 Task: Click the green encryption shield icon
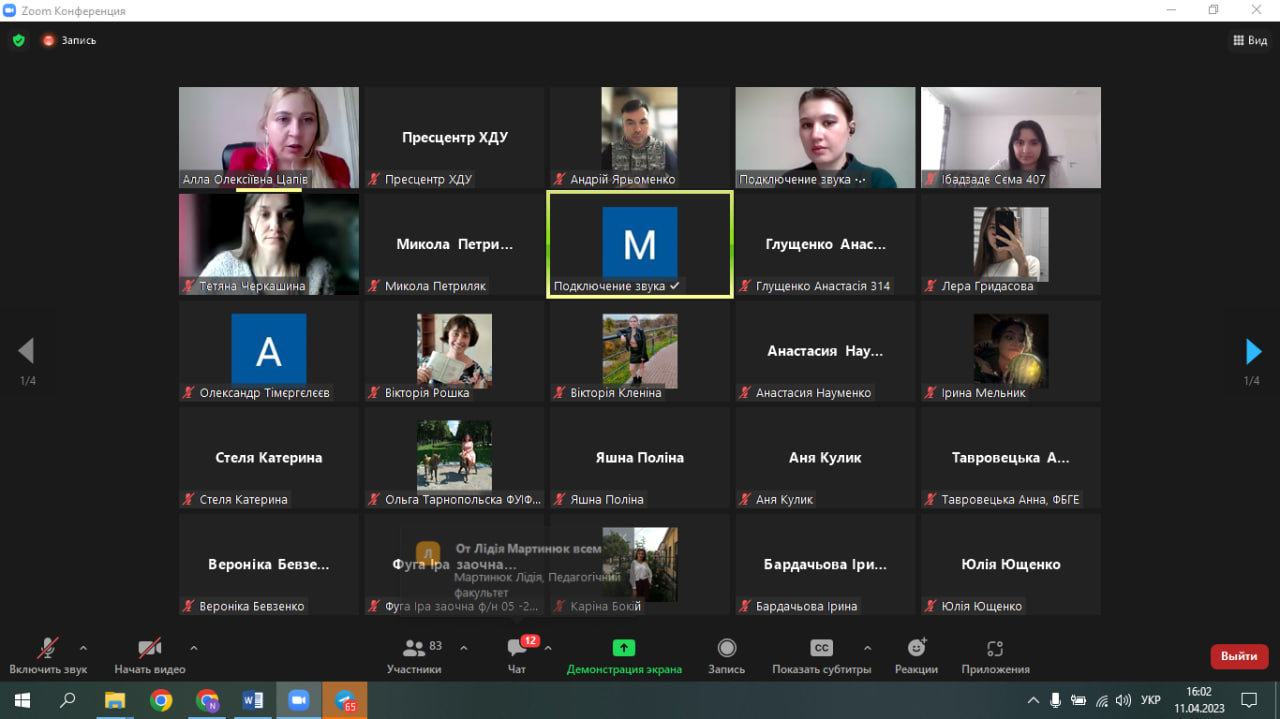[18, 41]
